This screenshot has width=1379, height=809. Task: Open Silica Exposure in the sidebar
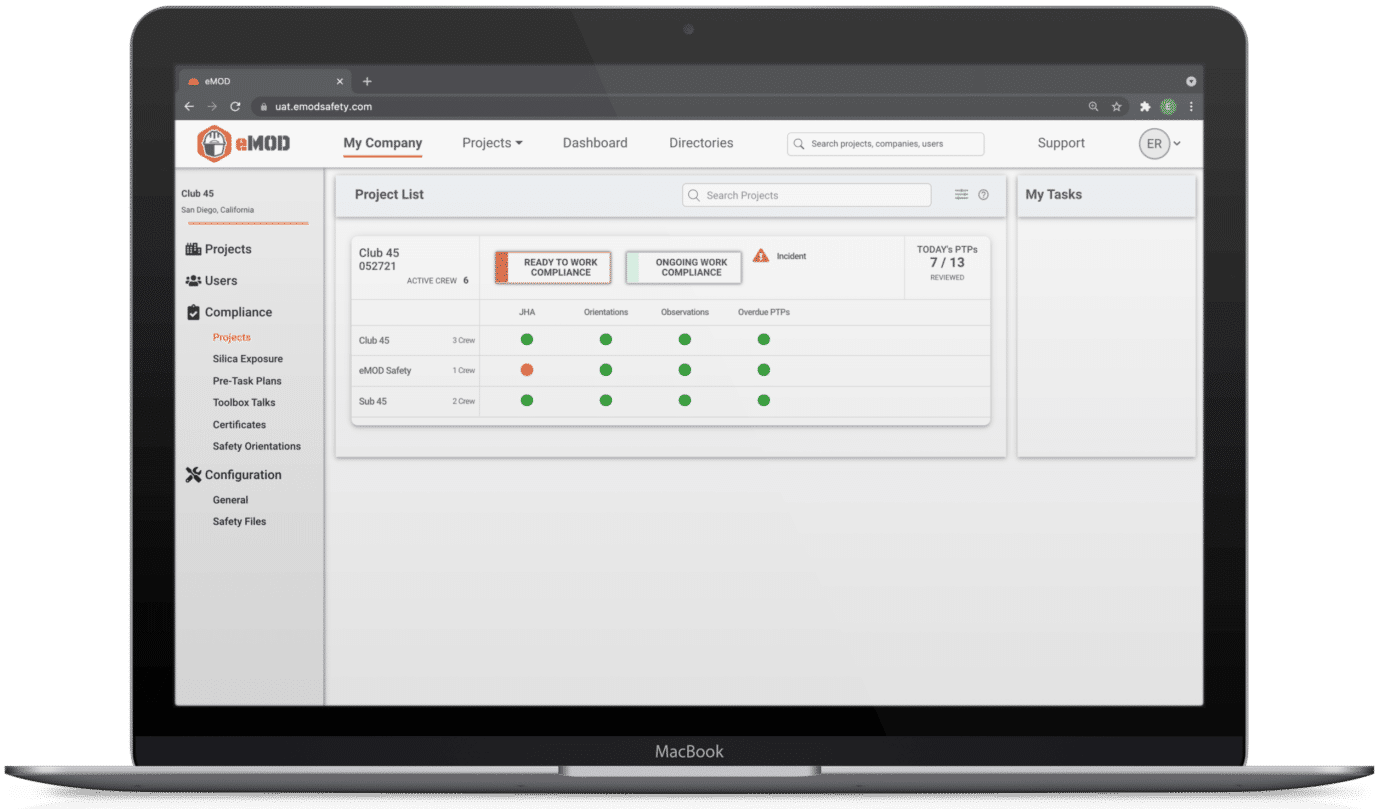247,359
